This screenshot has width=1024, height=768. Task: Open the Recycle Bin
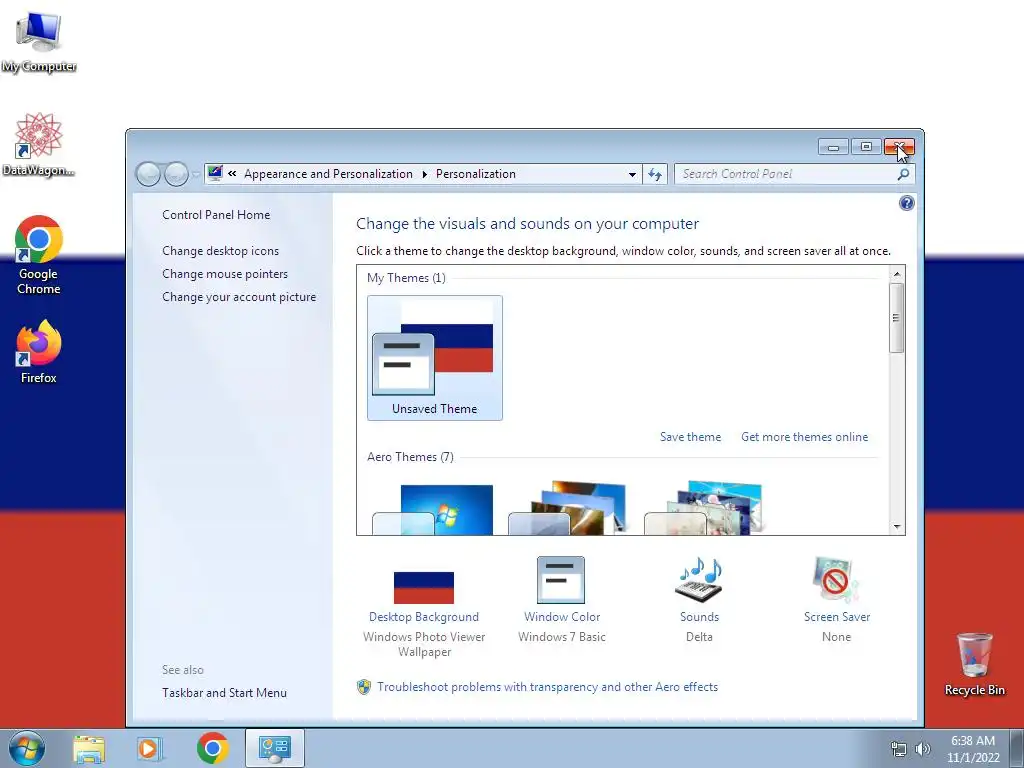coord(974,664)
